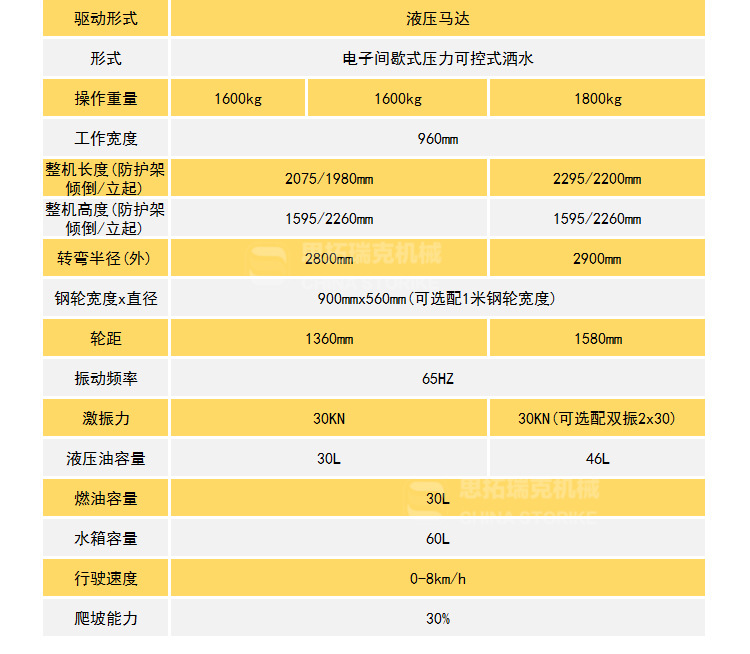750x654 pixels.
Task: Select the 2800mm turning radius value
Action: (x=329, y=259)
